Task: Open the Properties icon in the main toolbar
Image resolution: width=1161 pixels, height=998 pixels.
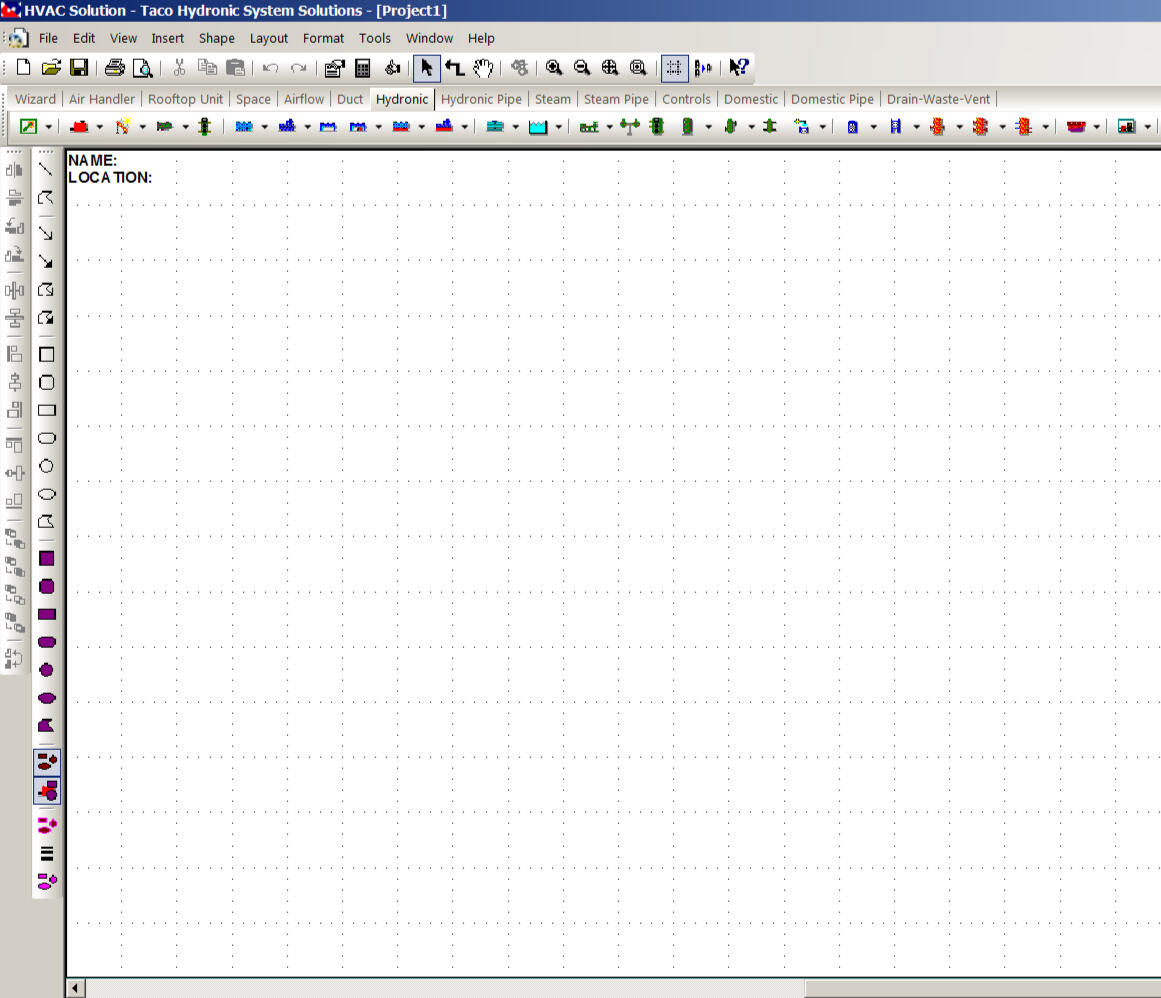Action: [x=335, y=68]
